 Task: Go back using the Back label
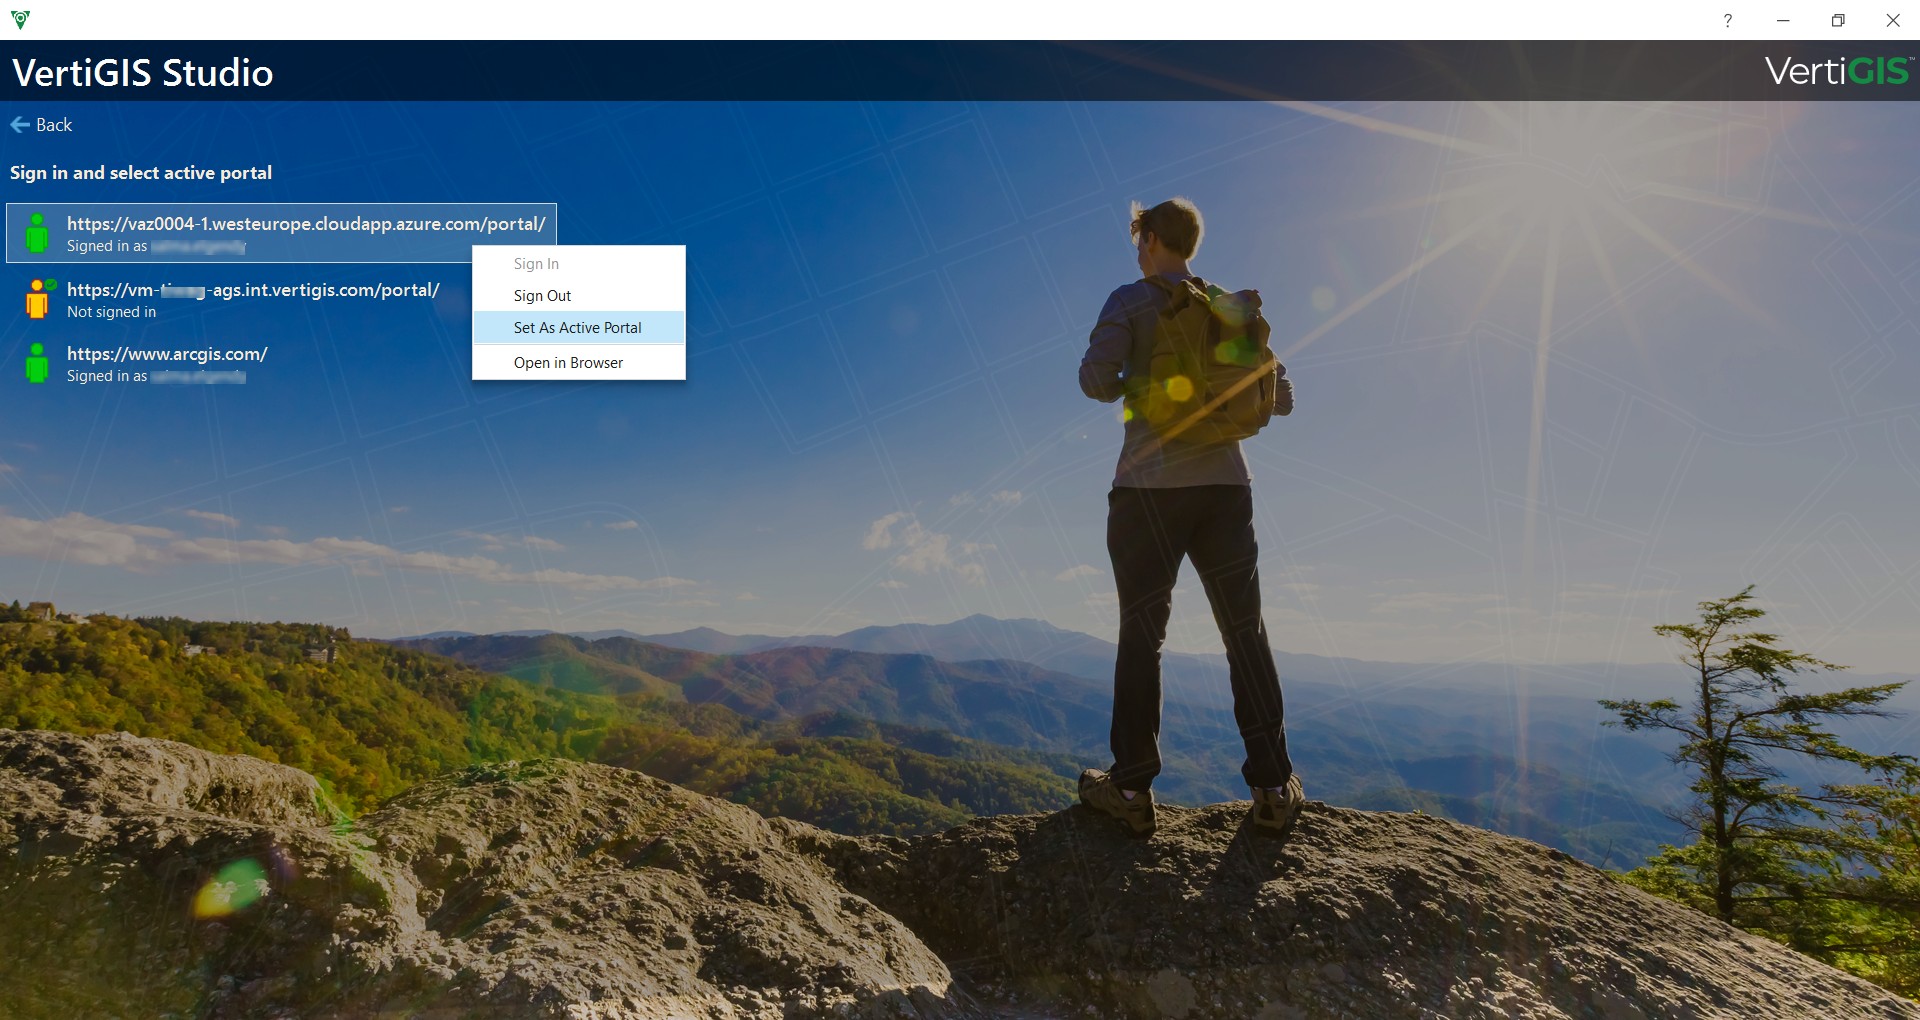54,125
